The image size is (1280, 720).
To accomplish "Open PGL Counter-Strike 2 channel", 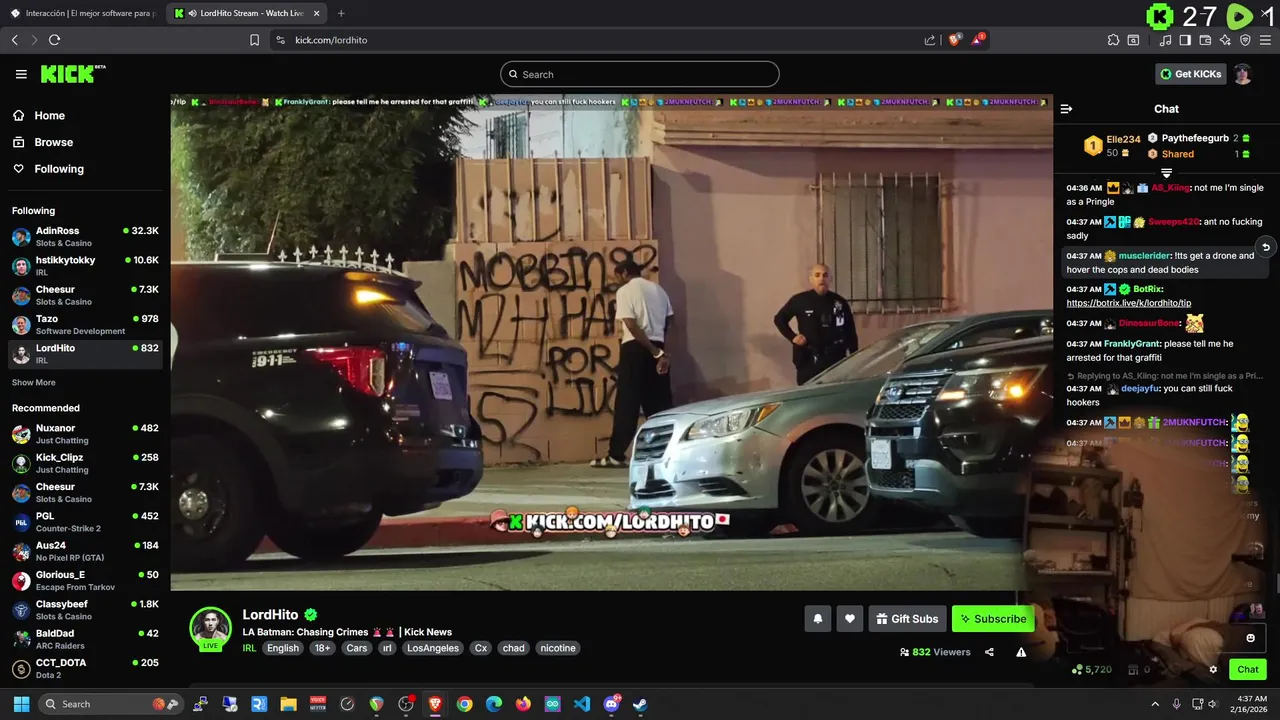I will (85, 522).
